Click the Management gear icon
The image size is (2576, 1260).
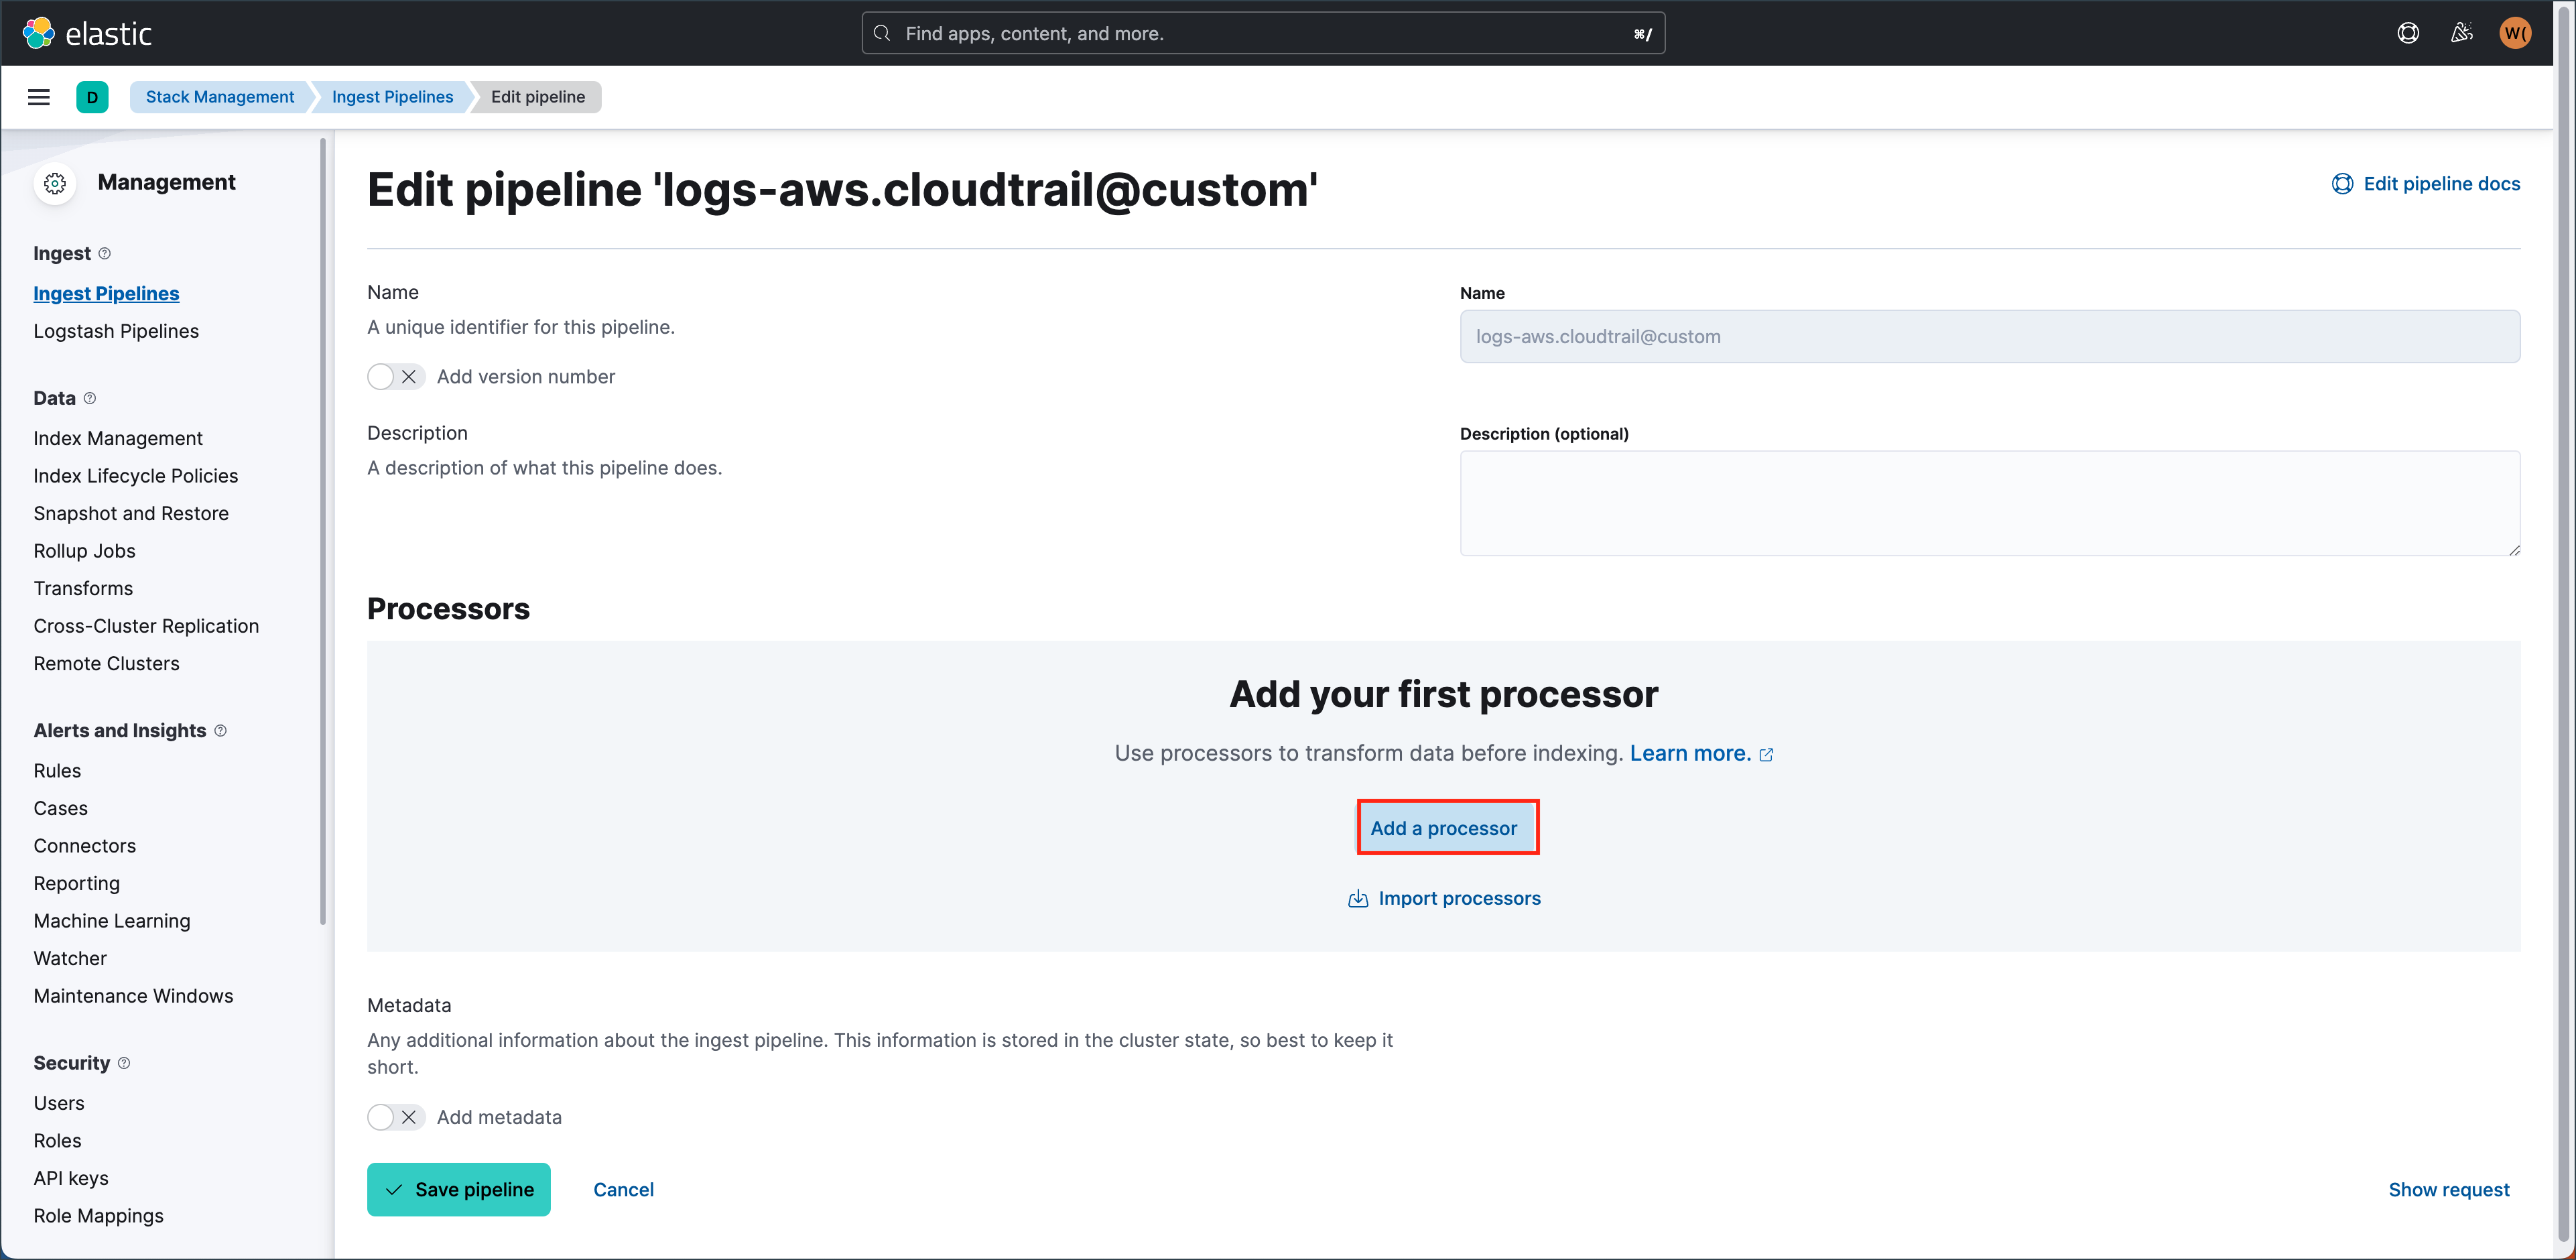pos(55,183)
